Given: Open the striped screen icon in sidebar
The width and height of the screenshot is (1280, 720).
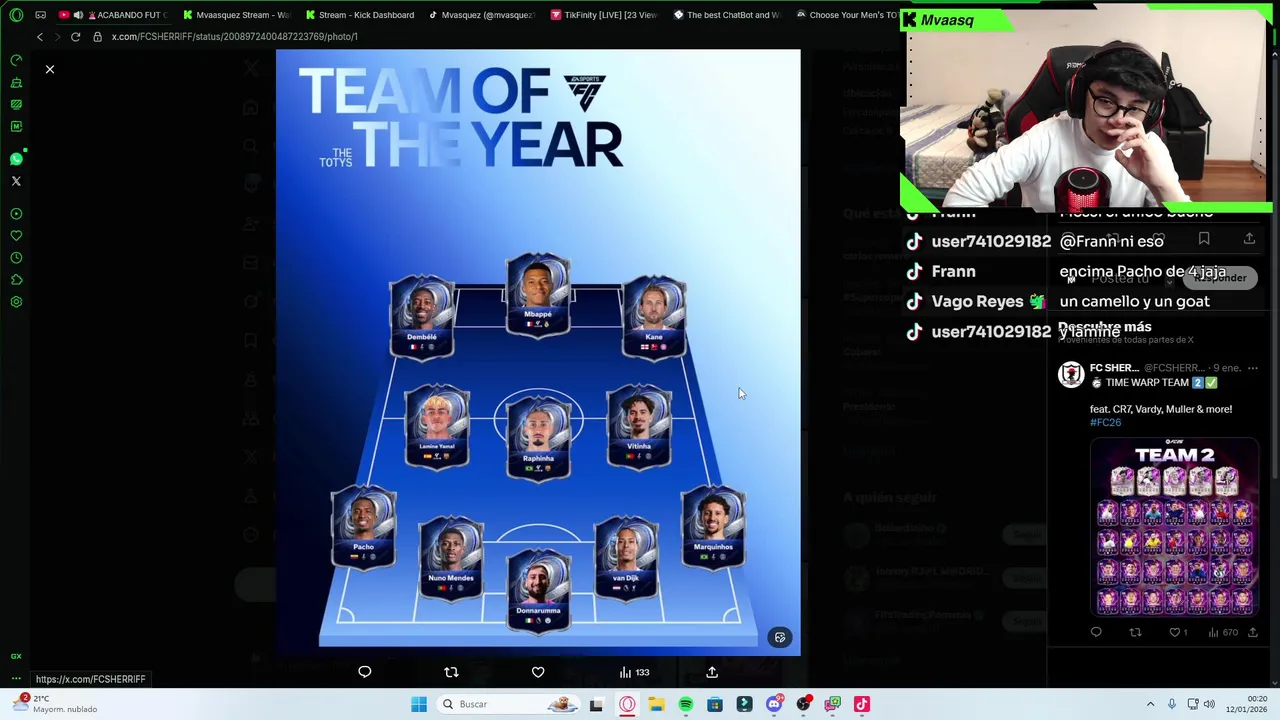Looking at the screenshot, I should pos(16,104).
